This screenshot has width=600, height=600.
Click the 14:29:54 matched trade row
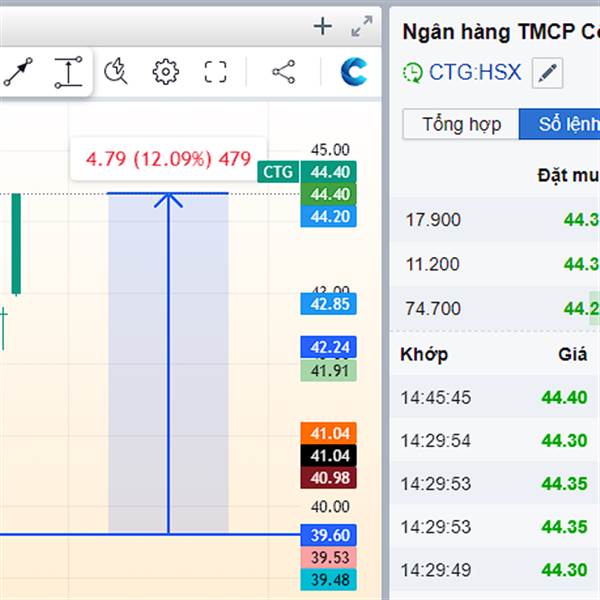495,440
